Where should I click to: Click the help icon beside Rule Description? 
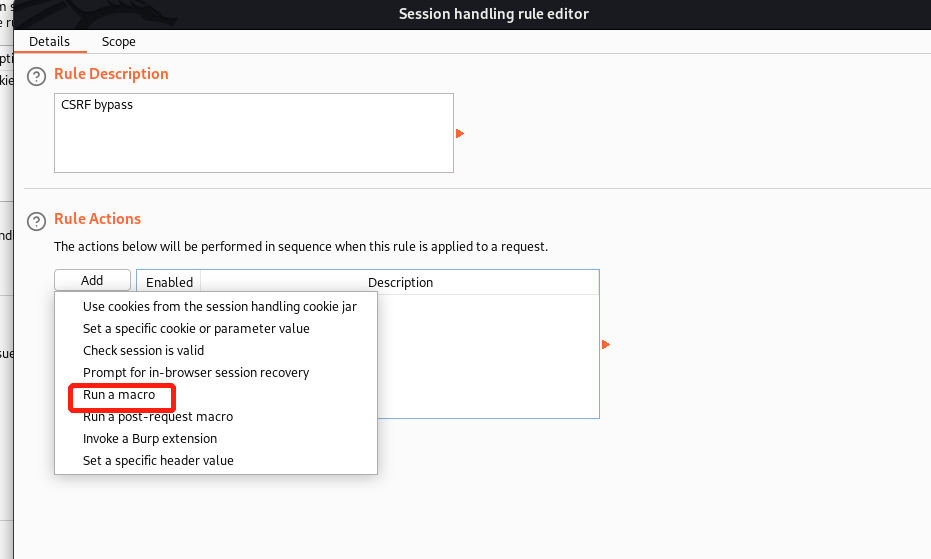37,76
